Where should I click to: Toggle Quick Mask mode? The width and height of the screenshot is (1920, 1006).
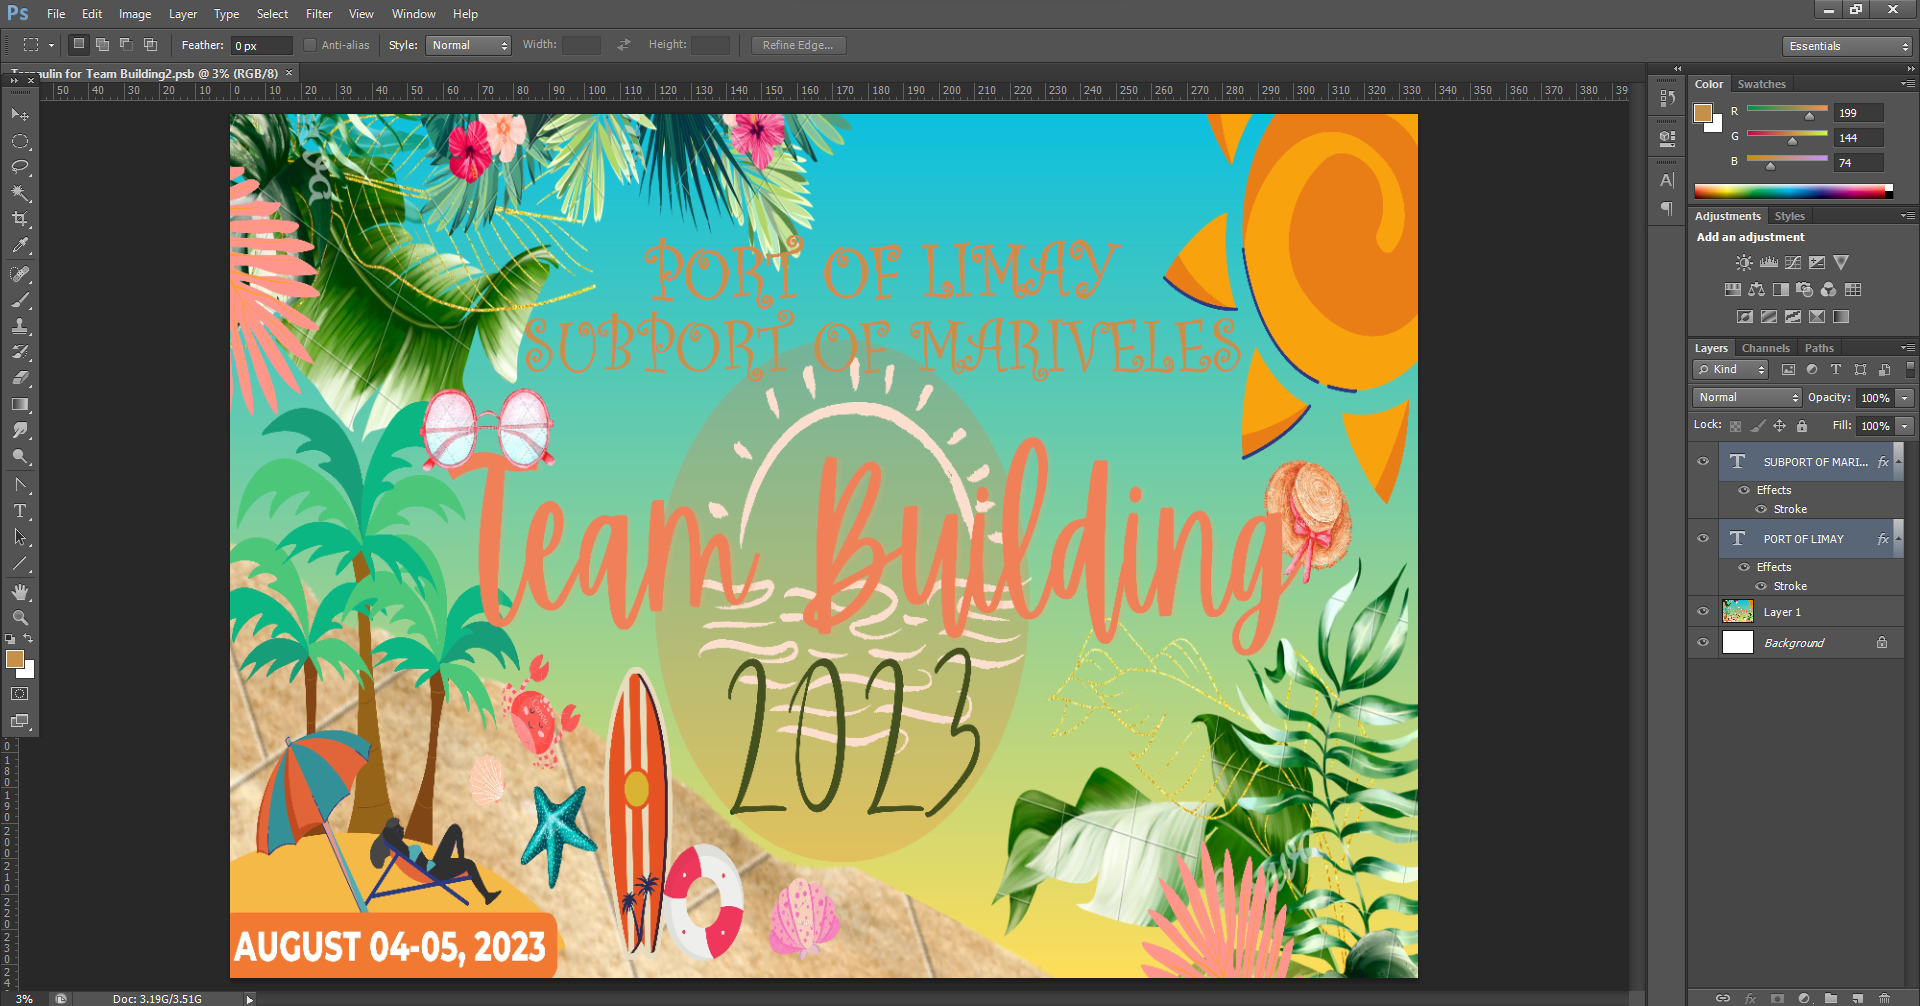pos(20,694)
